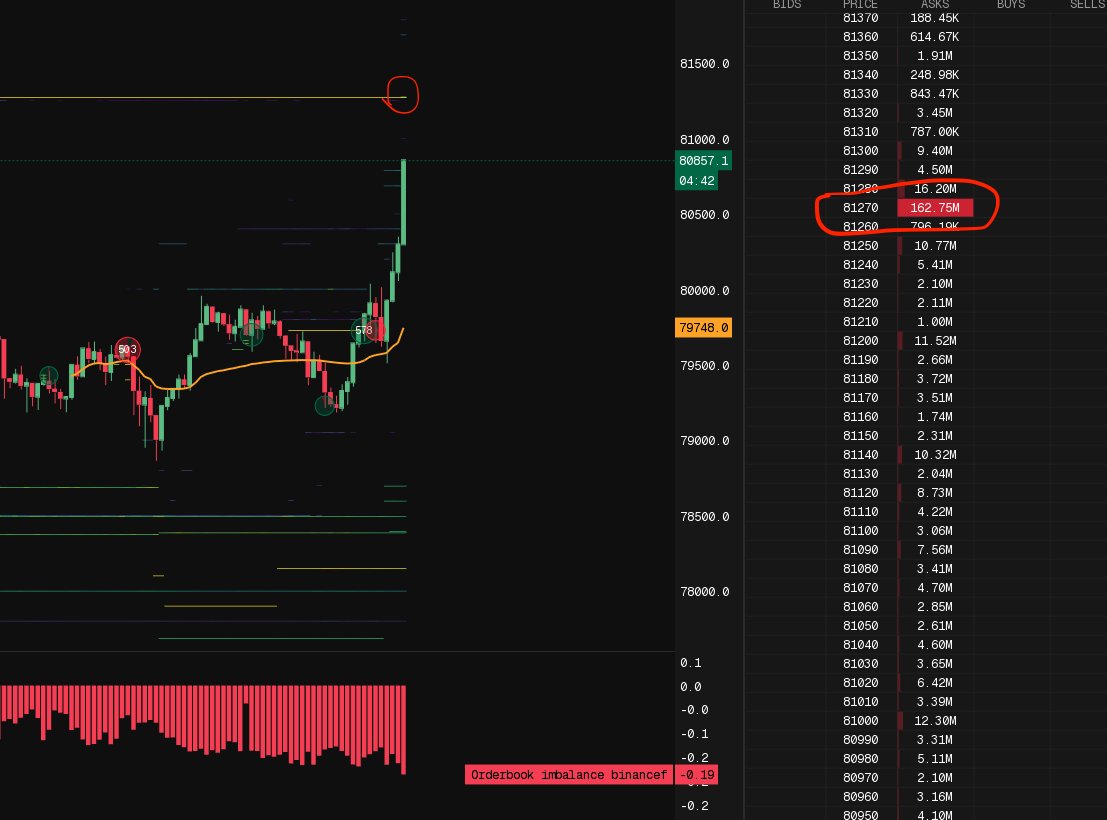Select the 1.00M ask at 81210
Image resolution: width=1107 pixels, height=820 pixels.
click(x=935, y=322)
